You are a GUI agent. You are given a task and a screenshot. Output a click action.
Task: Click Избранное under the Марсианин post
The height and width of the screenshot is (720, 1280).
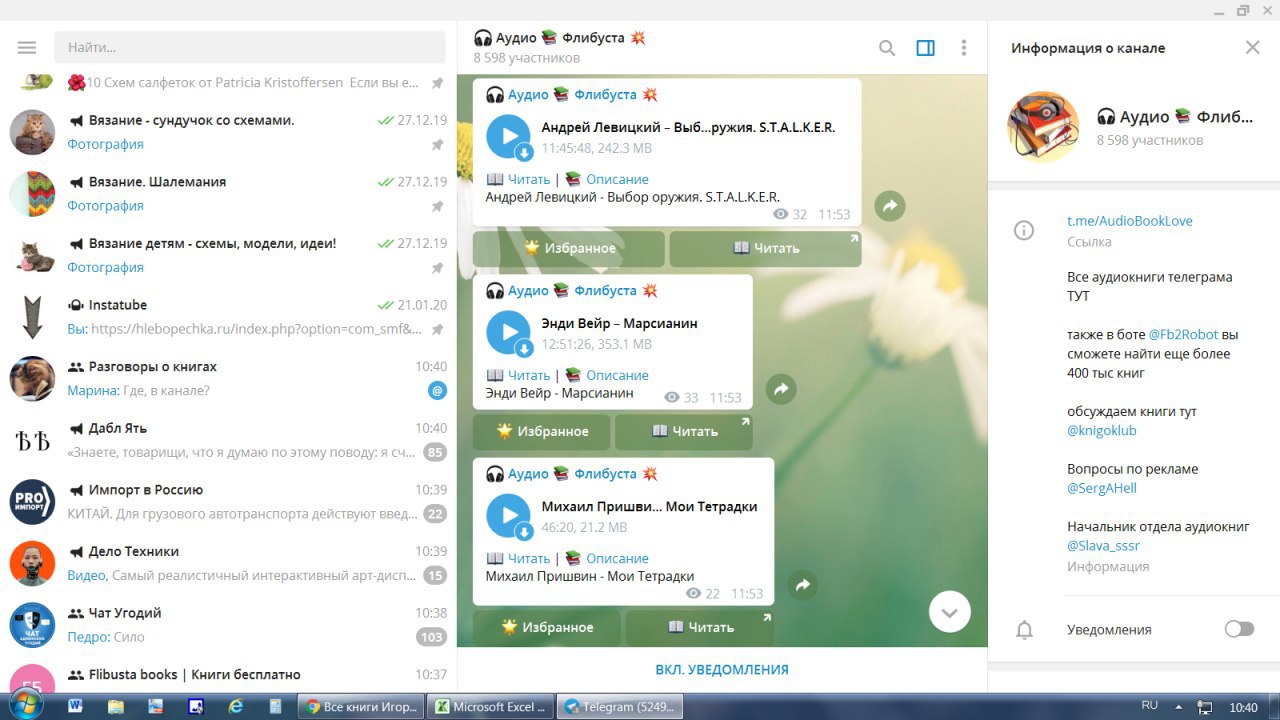tap(542, 431)
